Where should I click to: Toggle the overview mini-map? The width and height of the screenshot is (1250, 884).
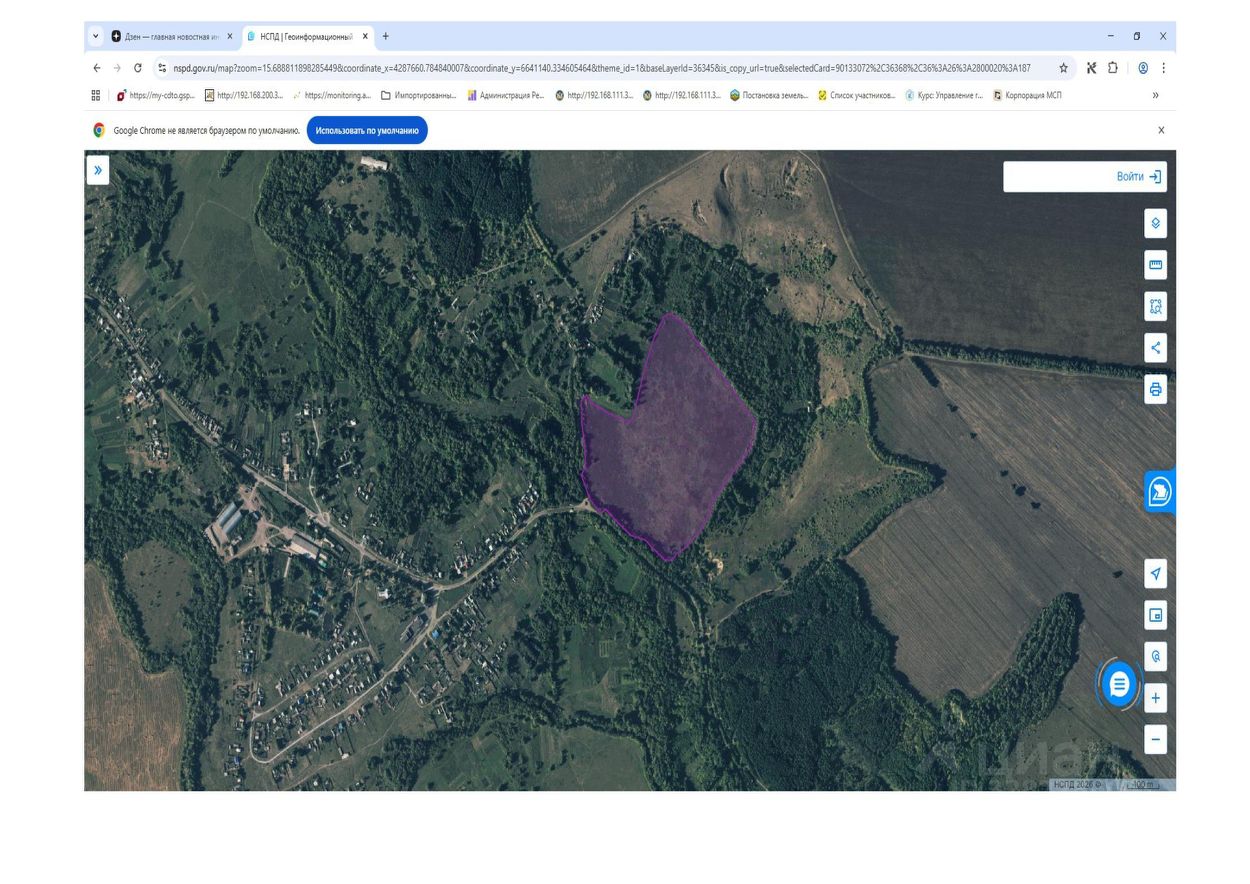pyautogui.click(x=1156, y=615)
